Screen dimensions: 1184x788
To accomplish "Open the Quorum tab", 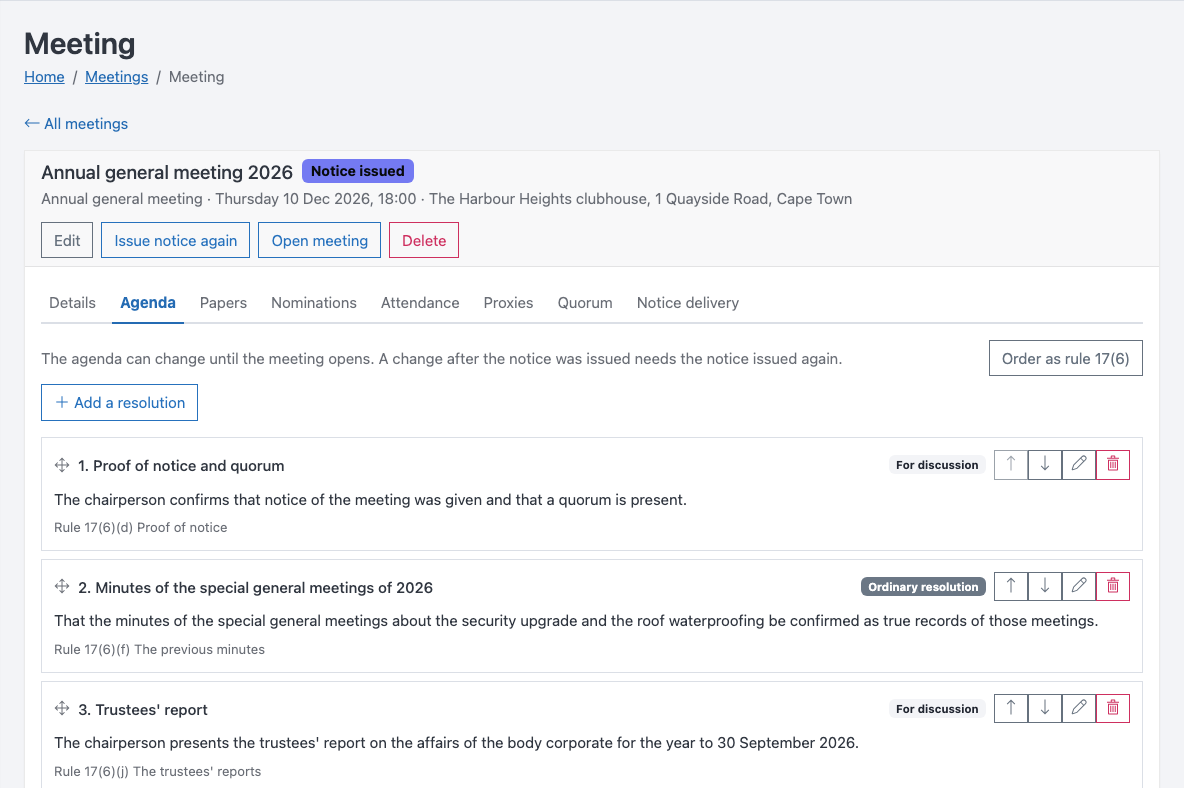I will tap(585, 303).
